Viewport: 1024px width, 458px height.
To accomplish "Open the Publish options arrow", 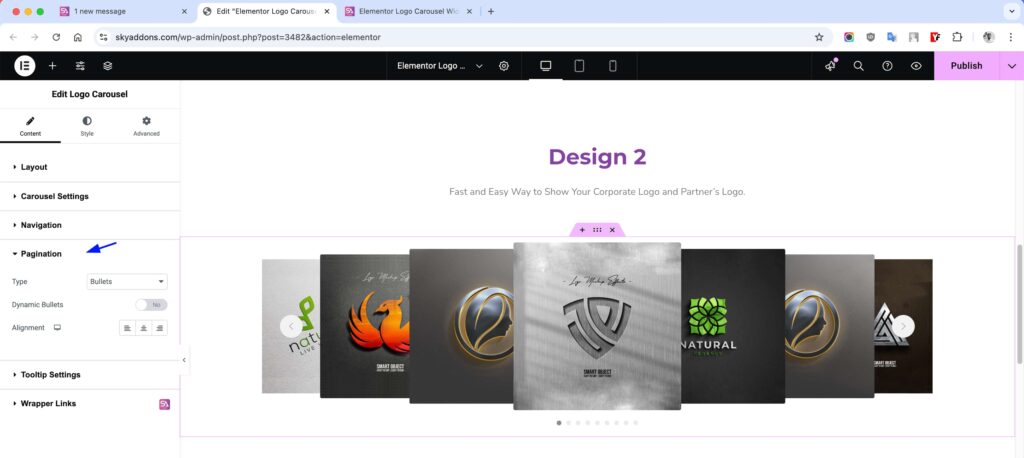I will (1012, 66).
